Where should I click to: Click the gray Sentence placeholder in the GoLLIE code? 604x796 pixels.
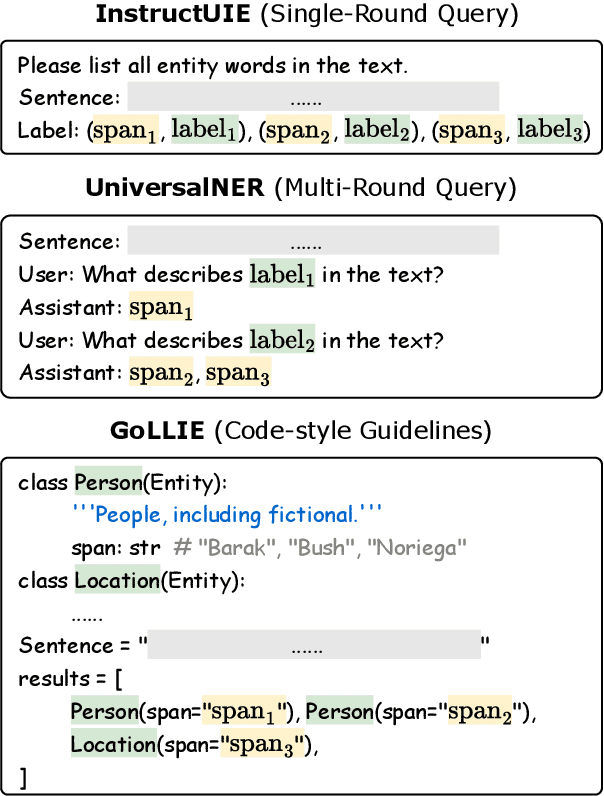pyautogui.click(x=314, y=646)
